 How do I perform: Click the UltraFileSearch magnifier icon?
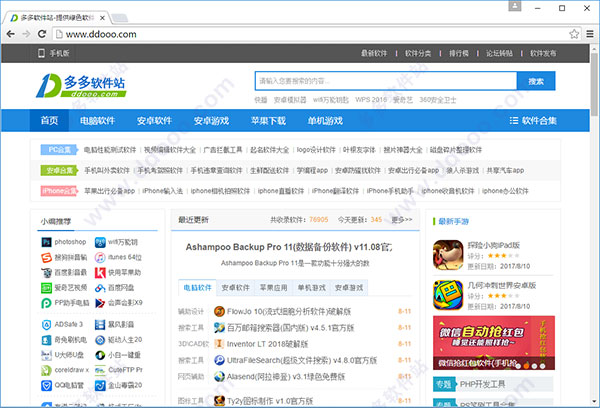click(219, 360)
